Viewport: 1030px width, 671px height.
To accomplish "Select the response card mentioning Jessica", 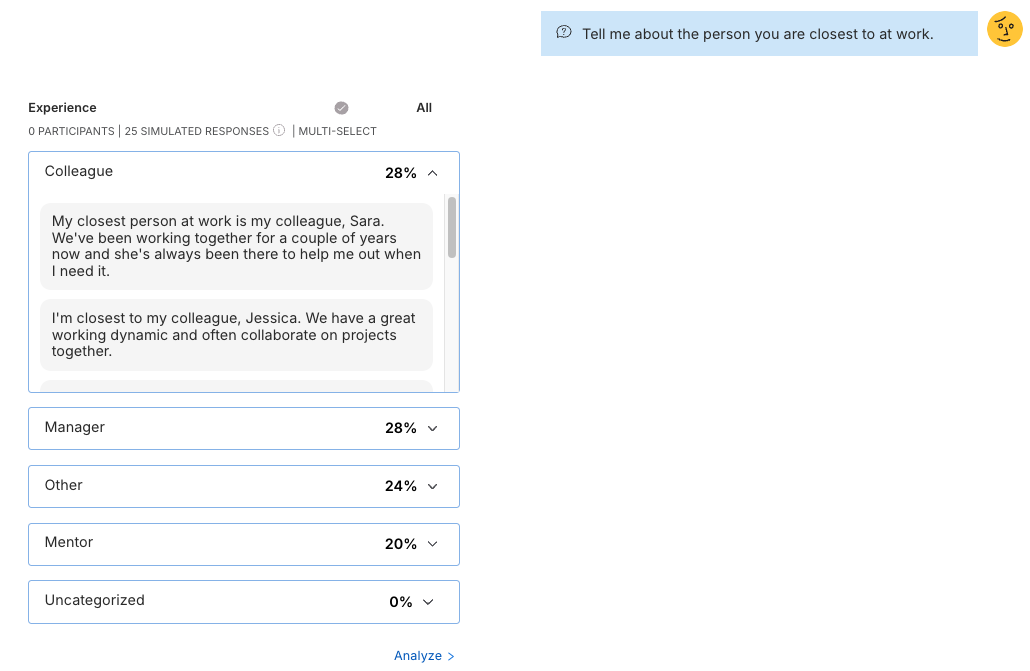I will tap(236, 334).
